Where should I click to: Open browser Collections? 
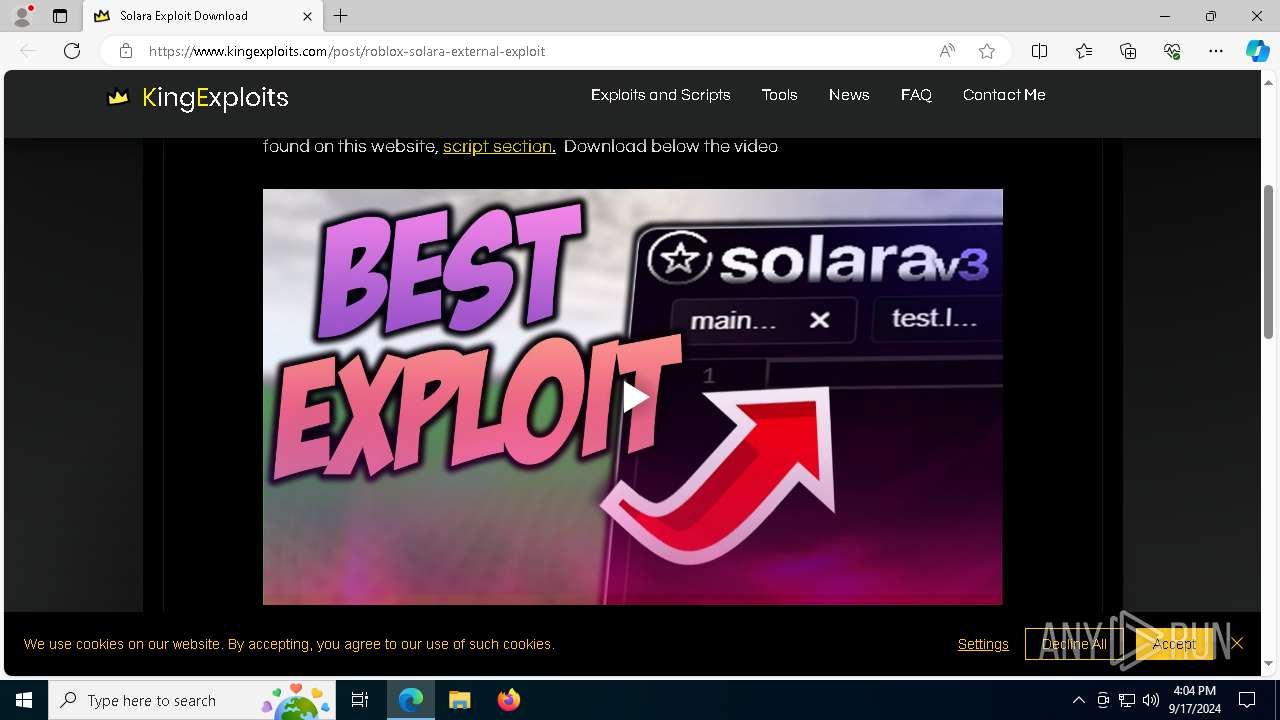click(x=1128, y=51)
